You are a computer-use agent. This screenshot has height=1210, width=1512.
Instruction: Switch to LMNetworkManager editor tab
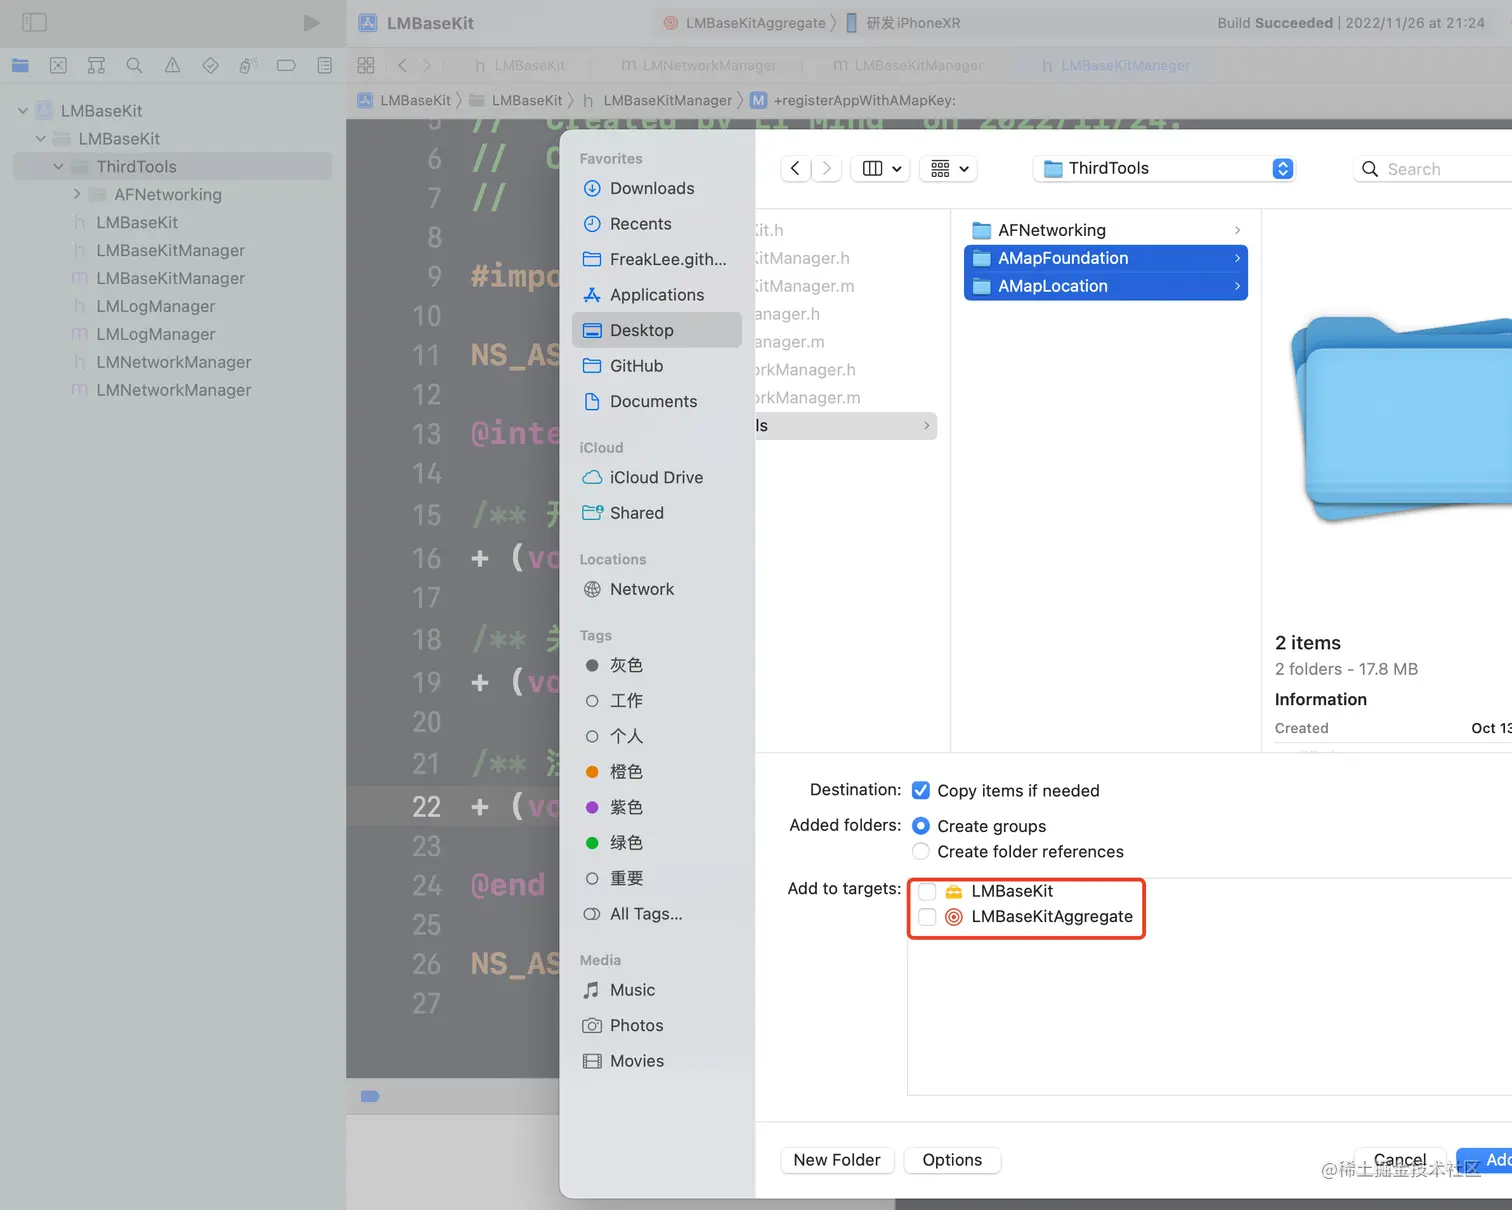coord(699,65)
